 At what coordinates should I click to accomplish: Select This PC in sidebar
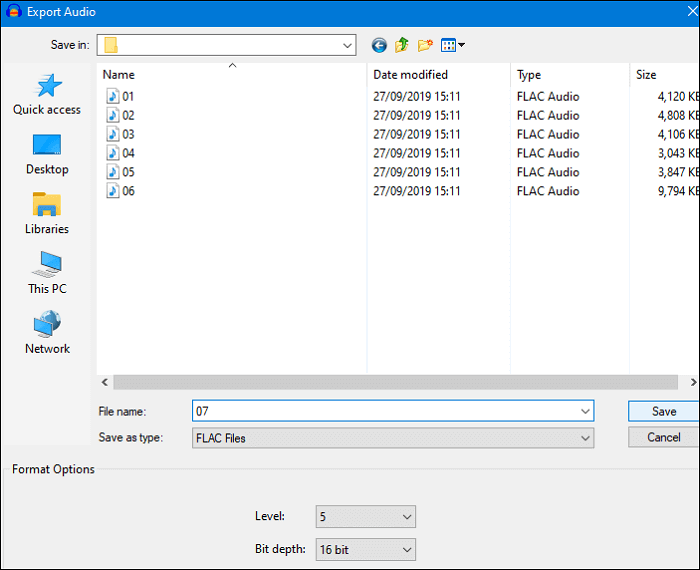(x=47, y=273)
